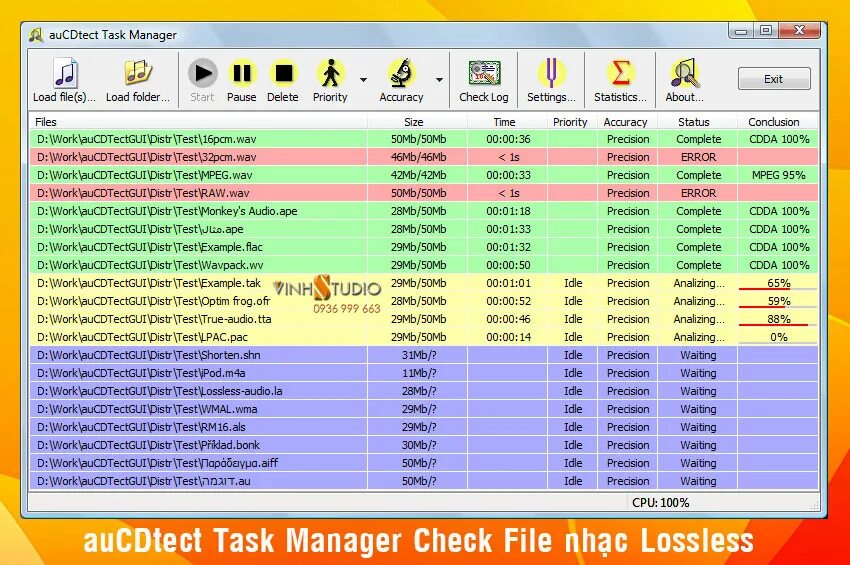Select the Wavpack.wv file row

(424, 265)
